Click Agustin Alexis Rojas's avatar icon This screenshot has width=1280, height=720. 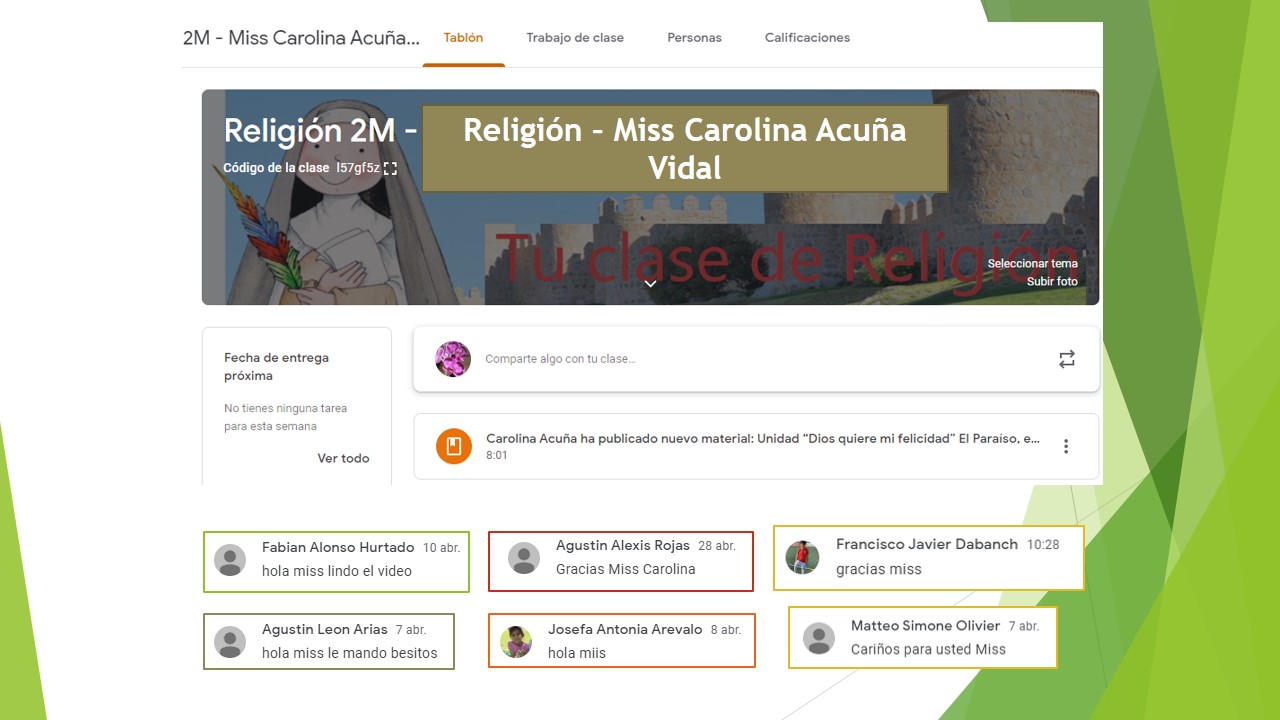coord(523,558)
